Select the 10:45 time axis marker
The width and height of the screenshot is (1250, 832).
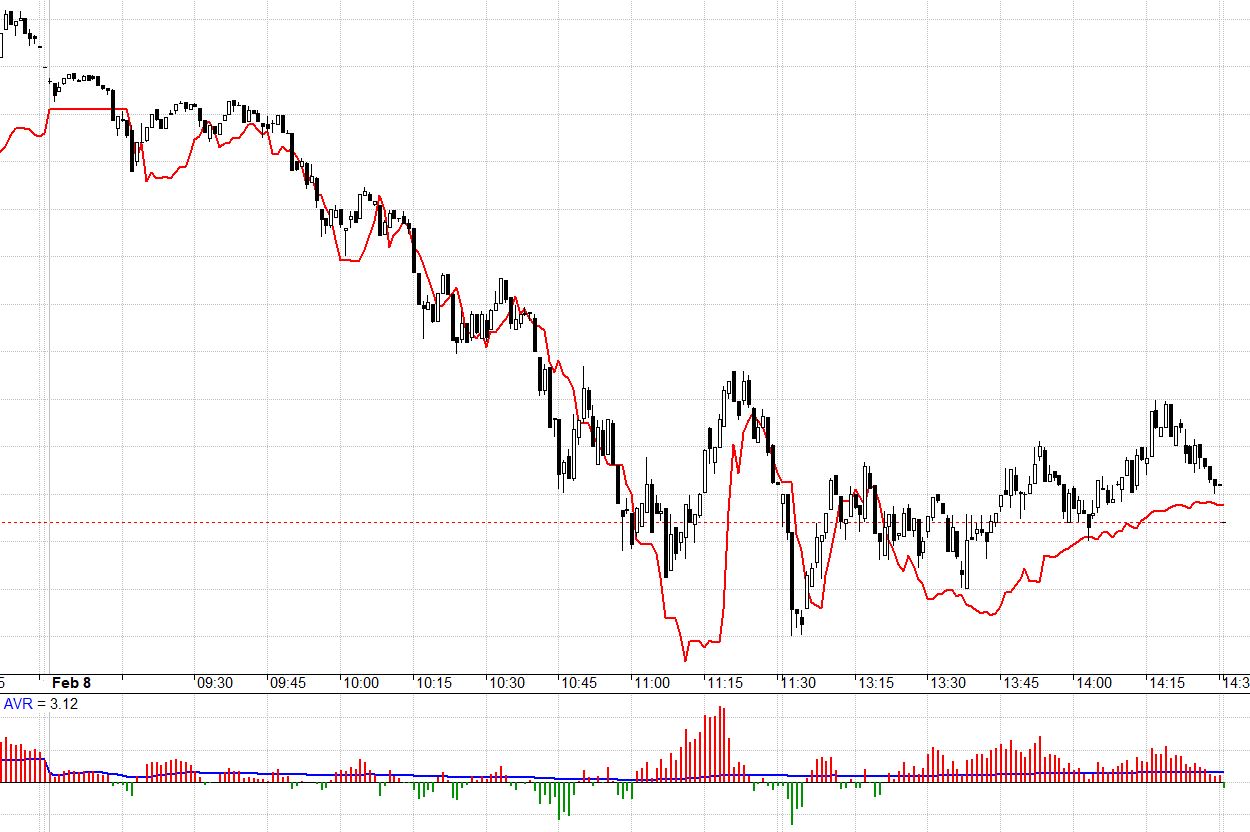pyautogui.click(x=579, y=683)
